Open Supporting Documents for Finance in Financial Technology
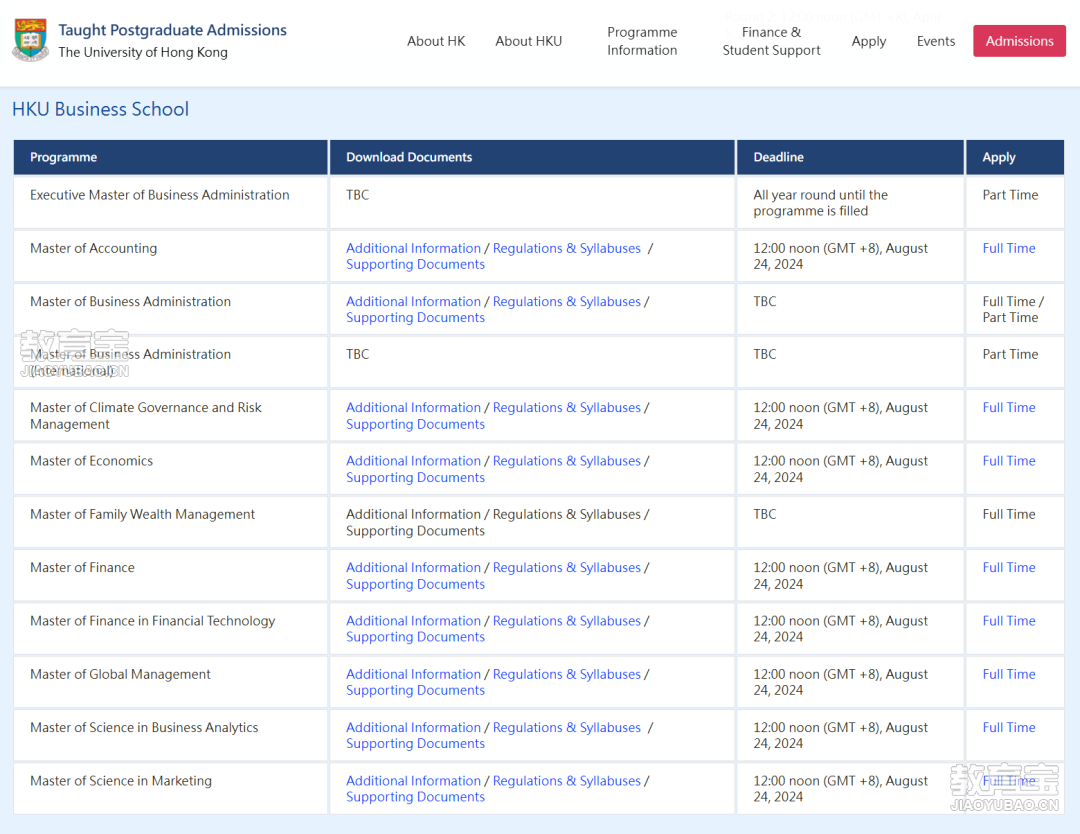1080x834 pixels. (415, 637)
